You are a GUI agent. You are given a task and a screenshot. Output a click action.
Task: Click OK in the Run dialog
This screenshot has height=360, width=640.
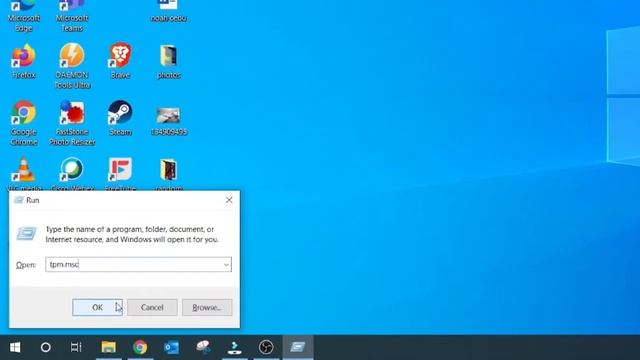tap(97, 307)
